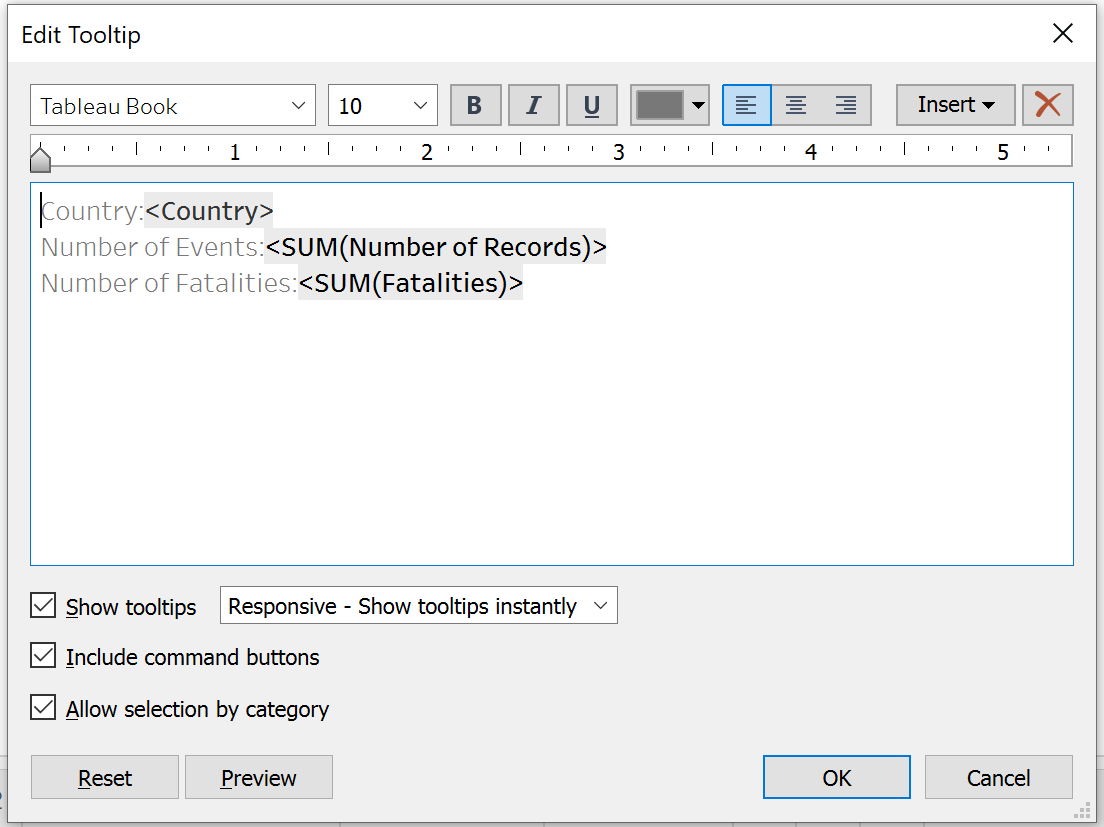Uncheck the Show tooltips checkbox
This screenshot has height=827, width=1104.
coord(43,606)
